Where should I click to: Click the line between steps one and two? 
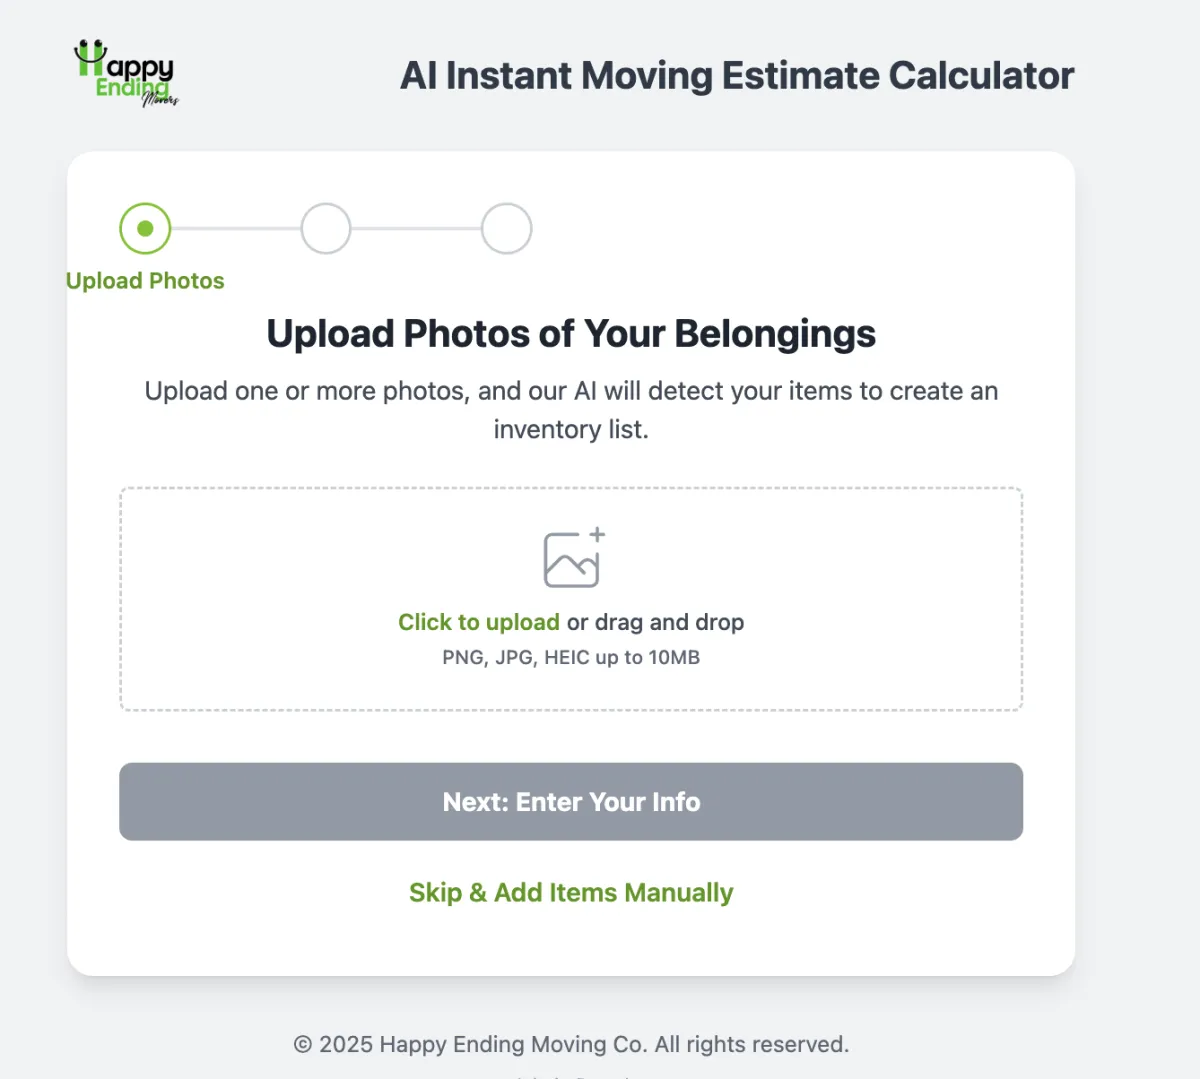[236, 229]
